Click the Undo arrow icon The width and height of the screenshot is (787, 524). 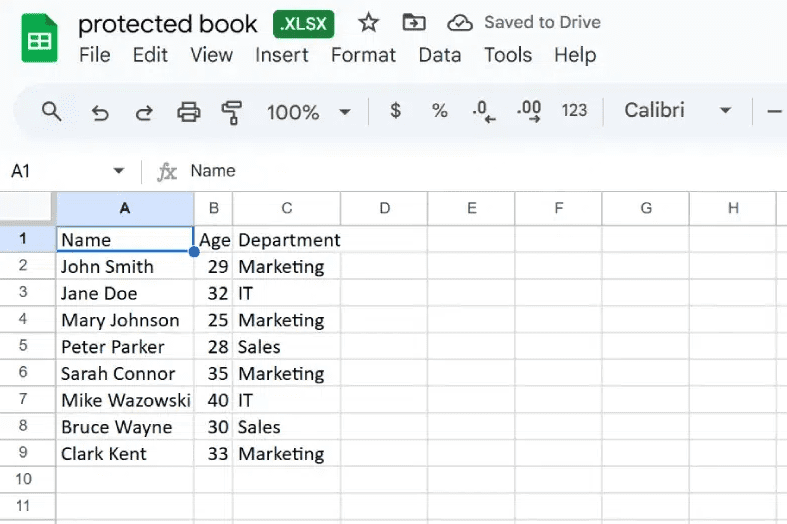pyautogui.click(x=100, y=112)
